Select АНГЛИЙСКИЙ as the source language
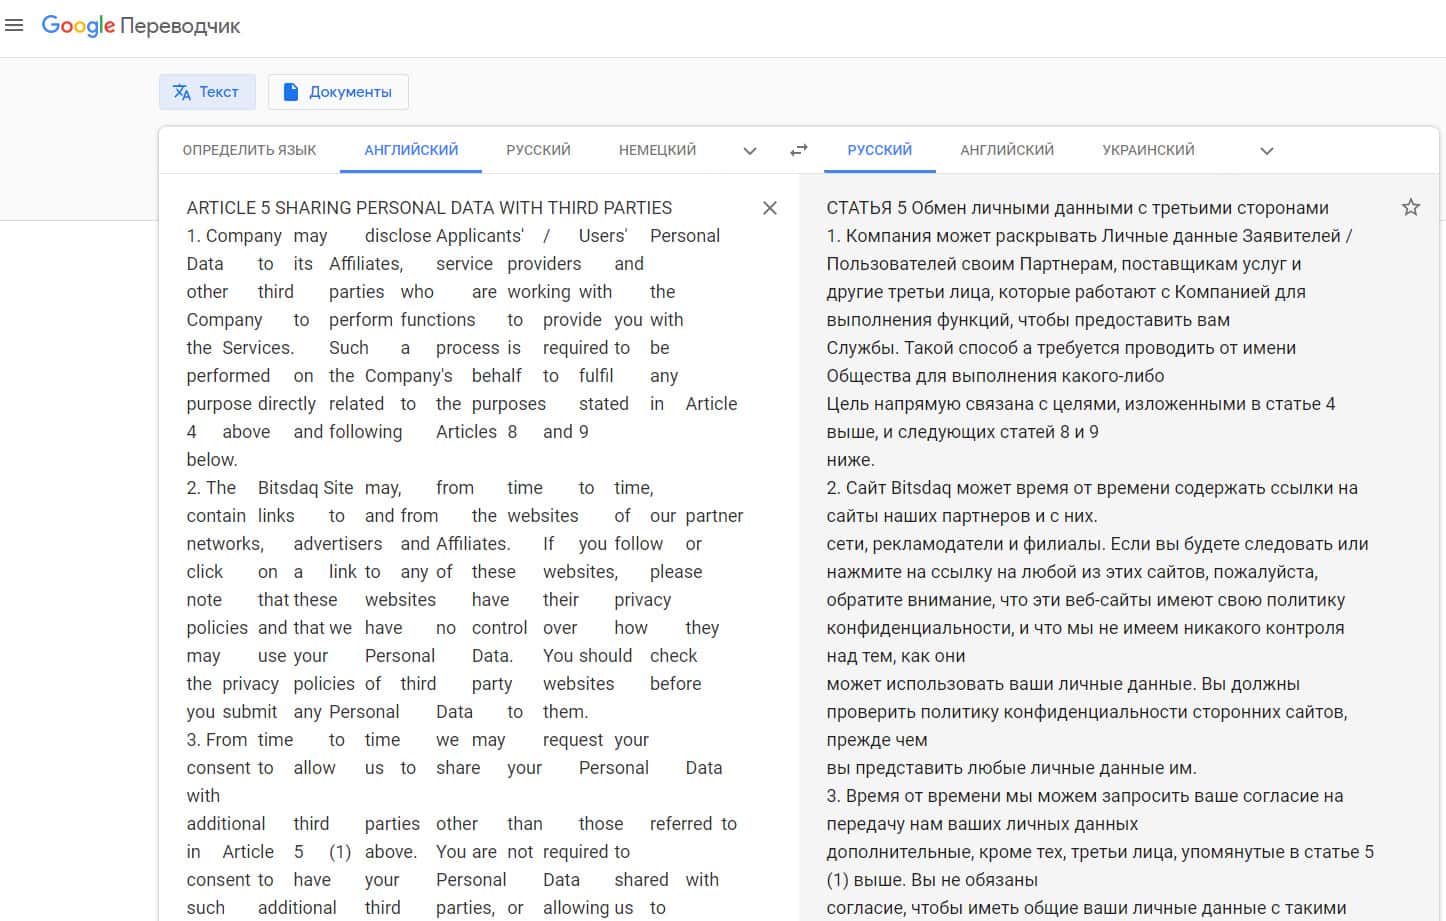Screen dimensions: 1446x921 coord(411,150)
